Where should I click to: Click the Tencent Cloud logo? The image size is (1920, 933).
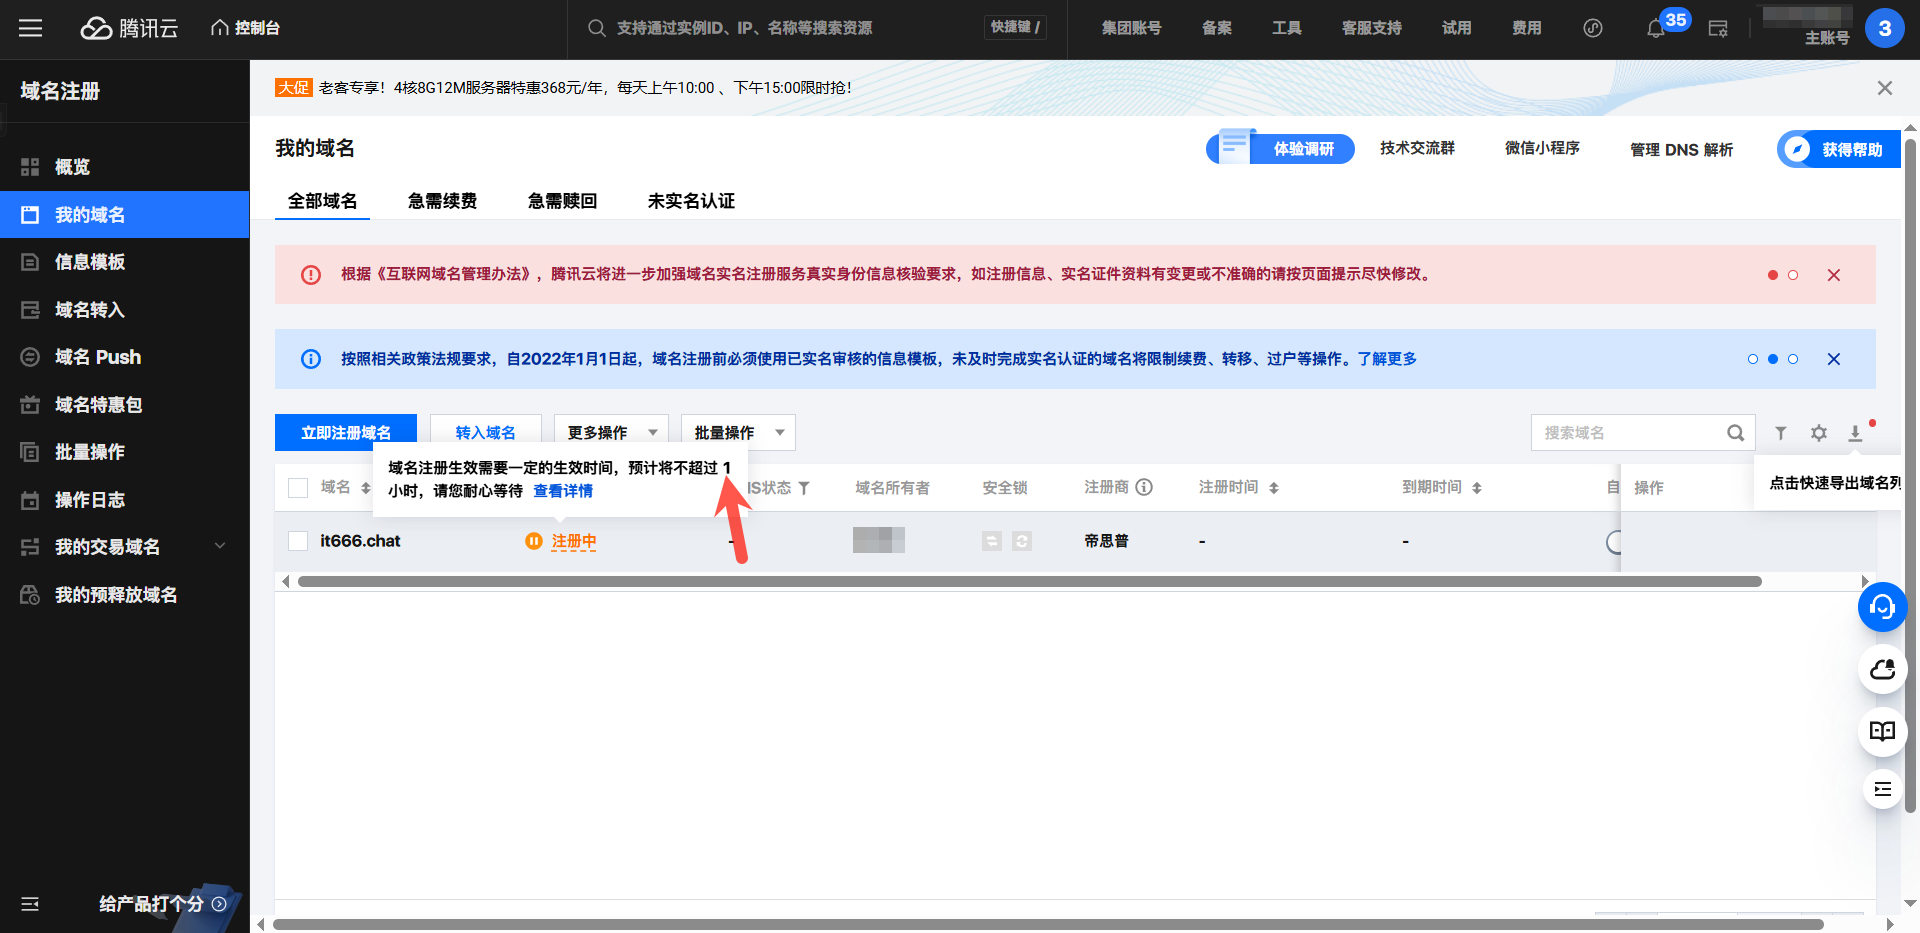click(x=129, y=28)
